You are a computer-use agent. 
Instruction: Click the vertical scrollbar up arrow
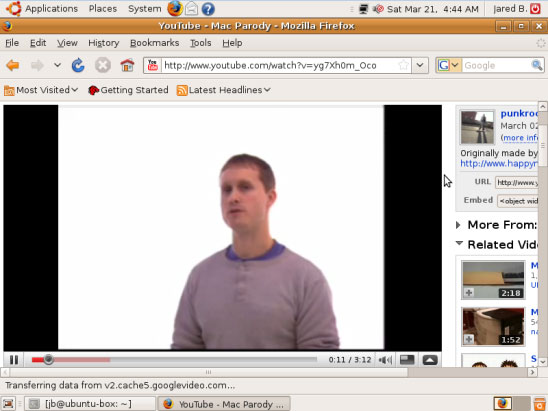click(x=542, y=106)
